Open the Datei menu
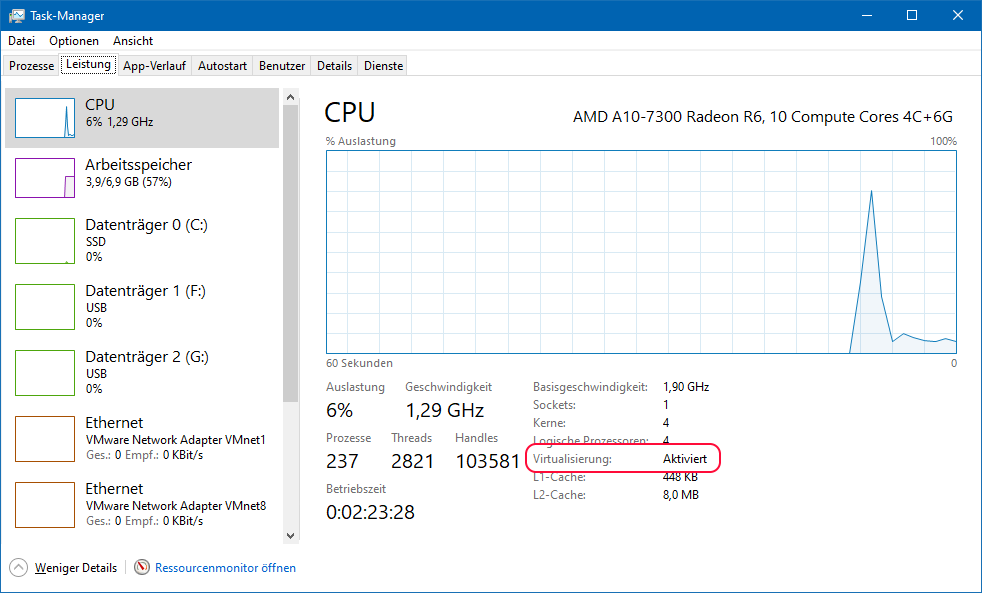The image size is (982, 593). (x=21, y=41)
